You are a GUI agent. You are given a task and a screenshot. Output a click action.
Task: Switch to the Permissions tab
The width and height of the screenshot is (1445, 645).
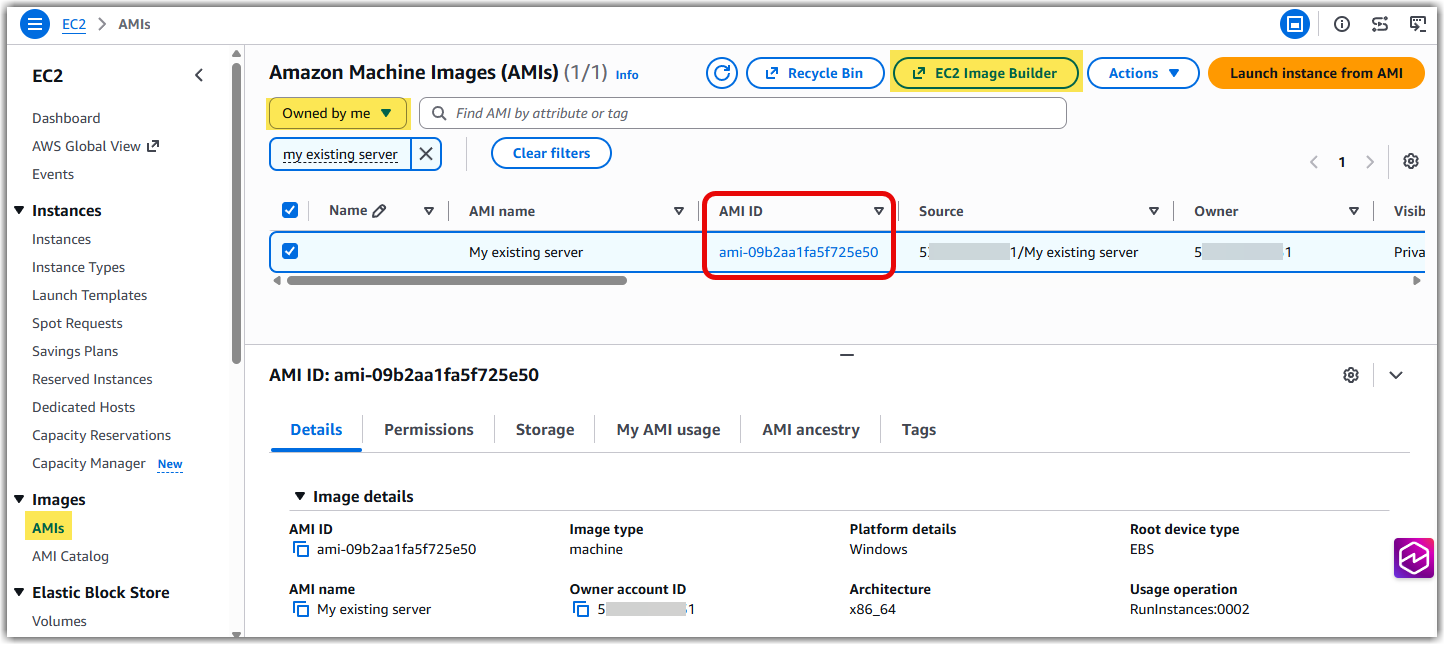coord(429,429)
